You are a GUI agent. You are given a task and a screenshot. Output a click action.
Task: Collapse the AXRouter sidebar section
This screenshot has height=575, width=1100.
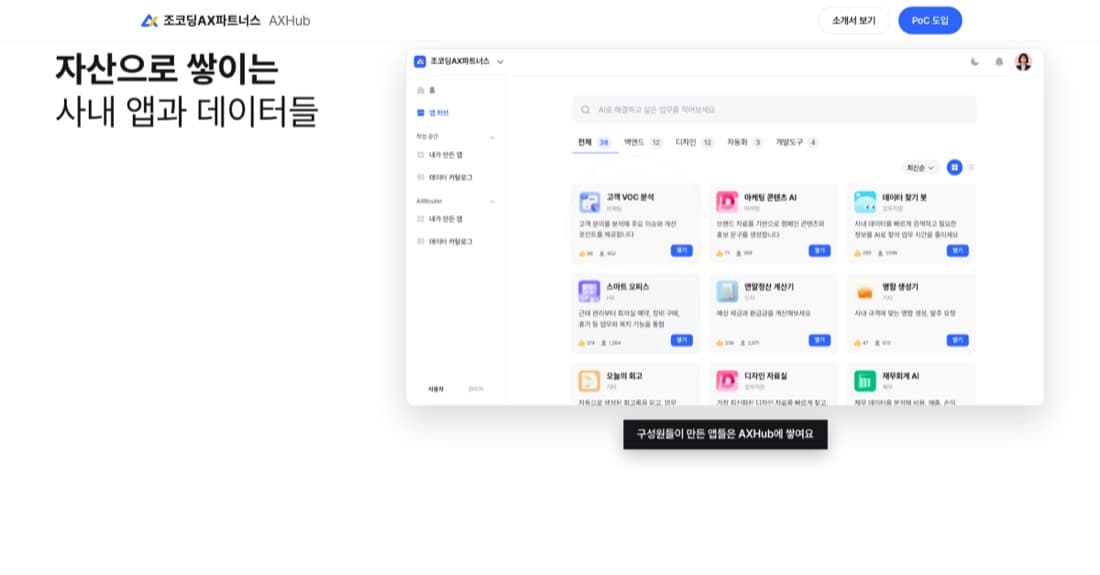[x=492, y=201]
